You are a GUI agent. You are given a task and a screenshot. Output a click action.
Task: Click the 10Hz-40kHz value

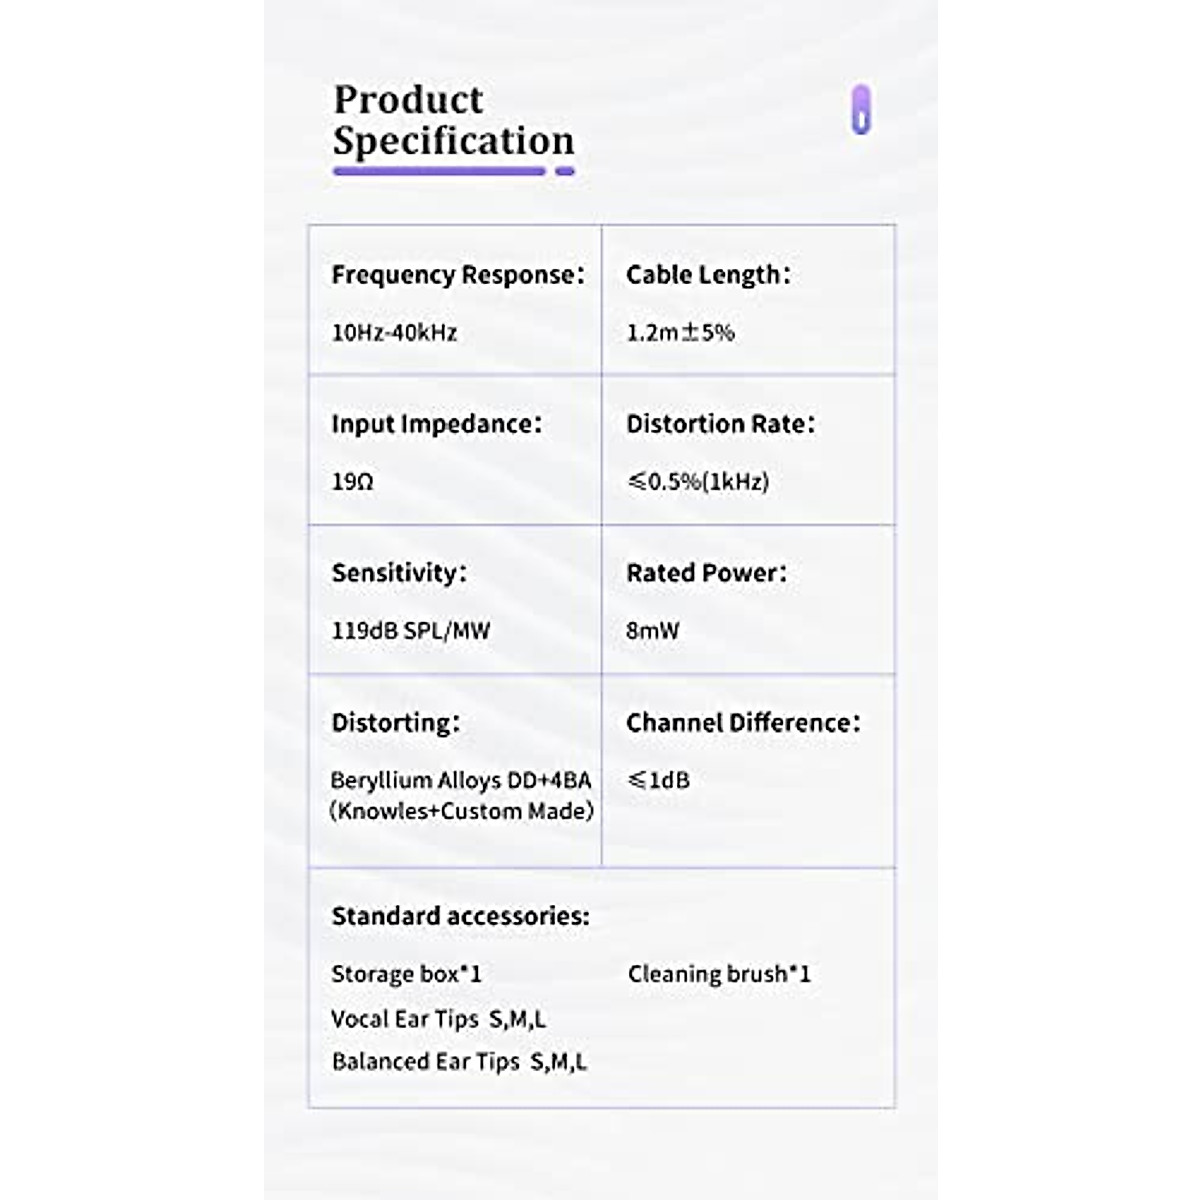tap(394, 333)
